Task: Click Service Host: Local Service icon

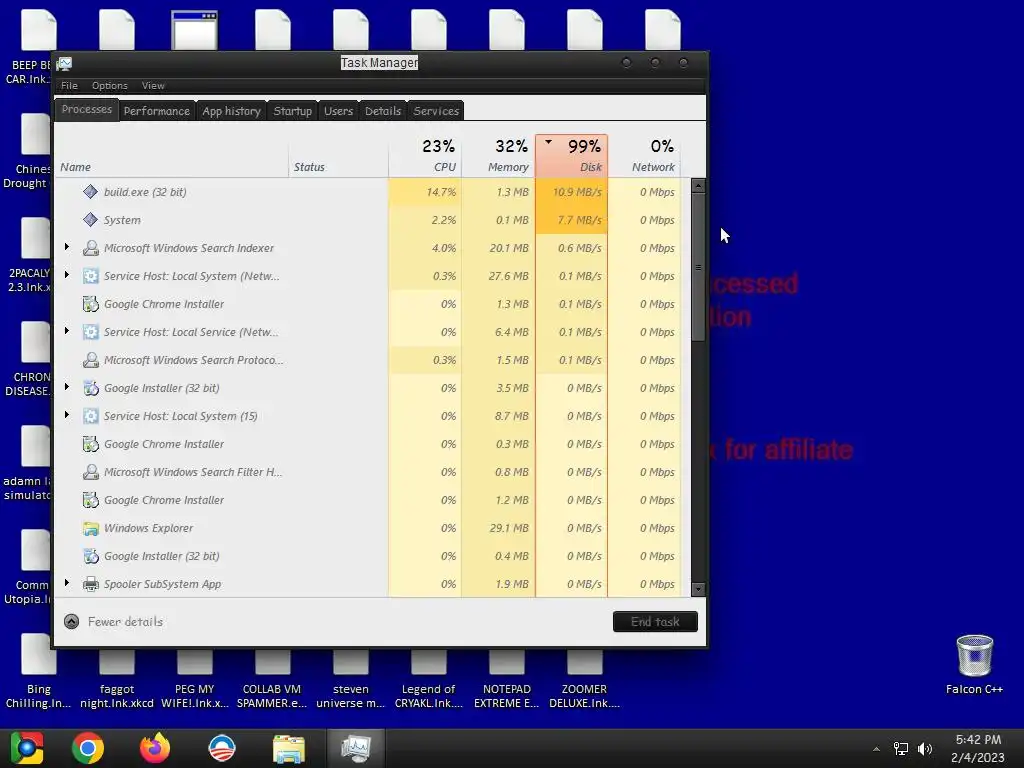Action: click(x=90, y=332)
